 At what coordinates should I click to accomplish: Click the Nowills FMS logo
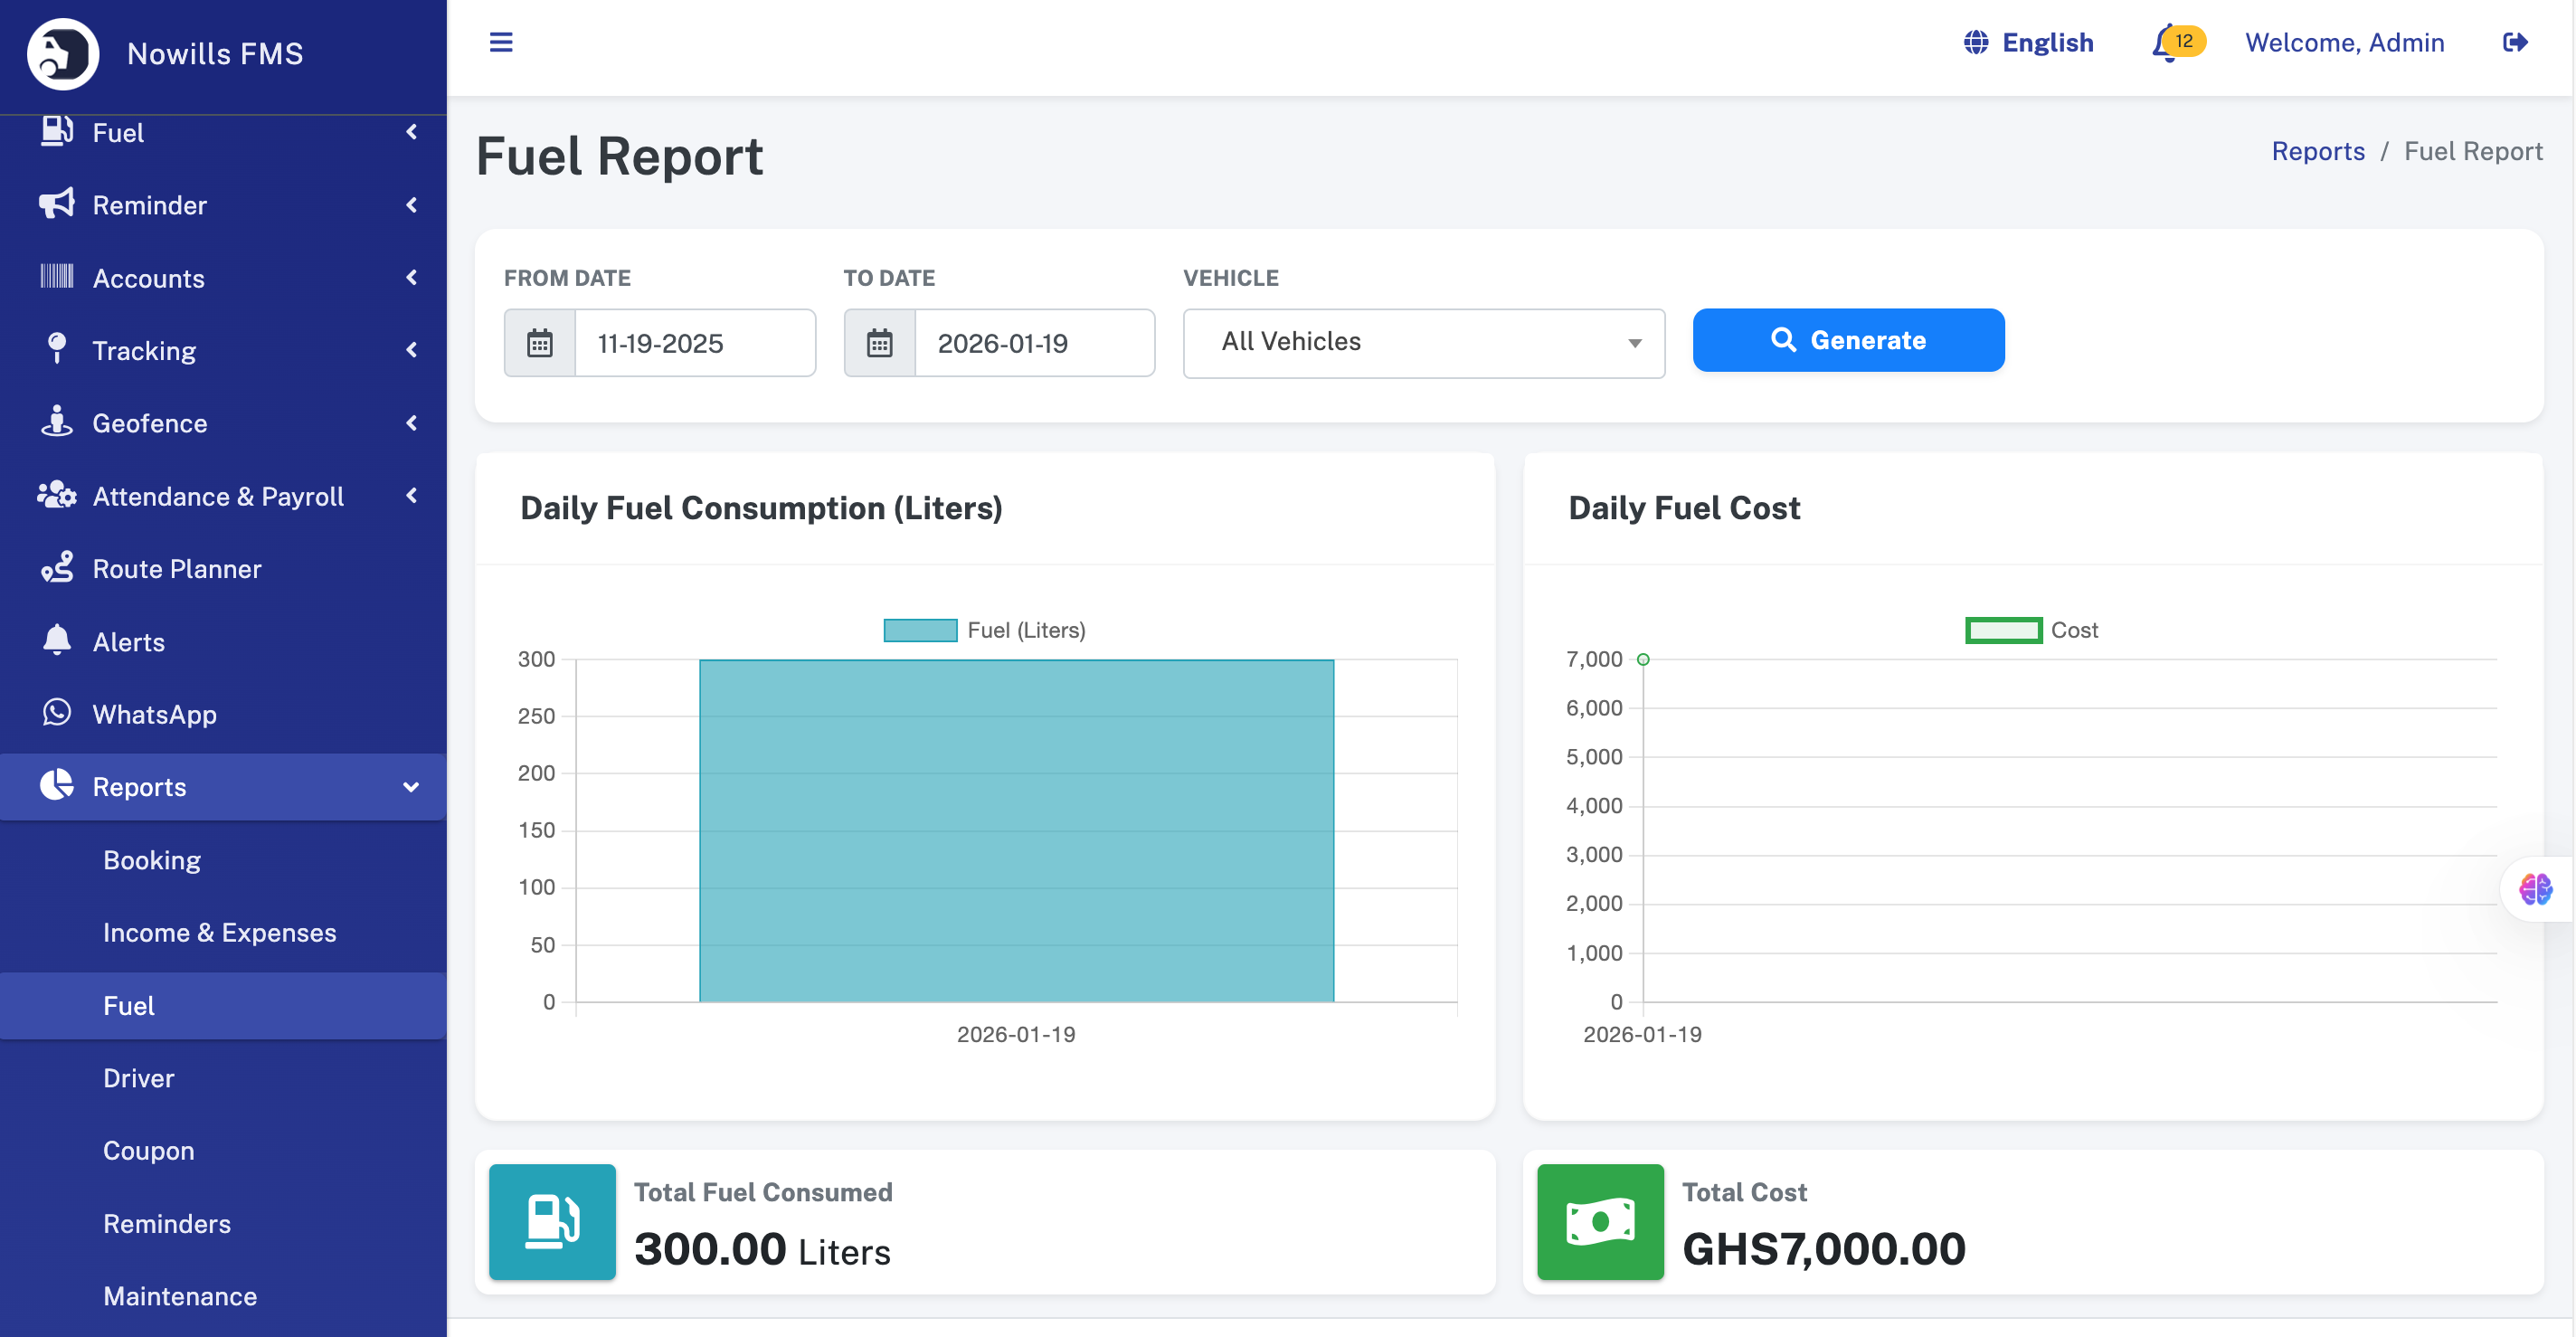[x=63, y=54]
